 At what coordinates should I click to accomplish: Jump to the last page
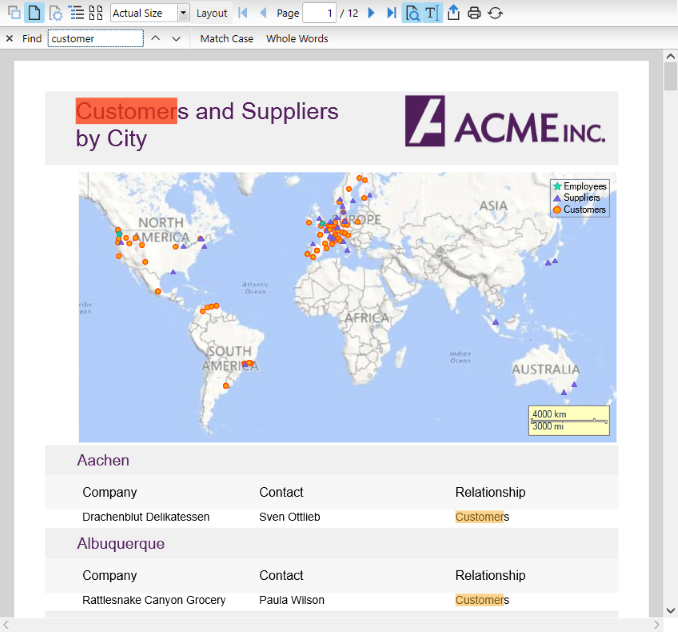[391, 13]
